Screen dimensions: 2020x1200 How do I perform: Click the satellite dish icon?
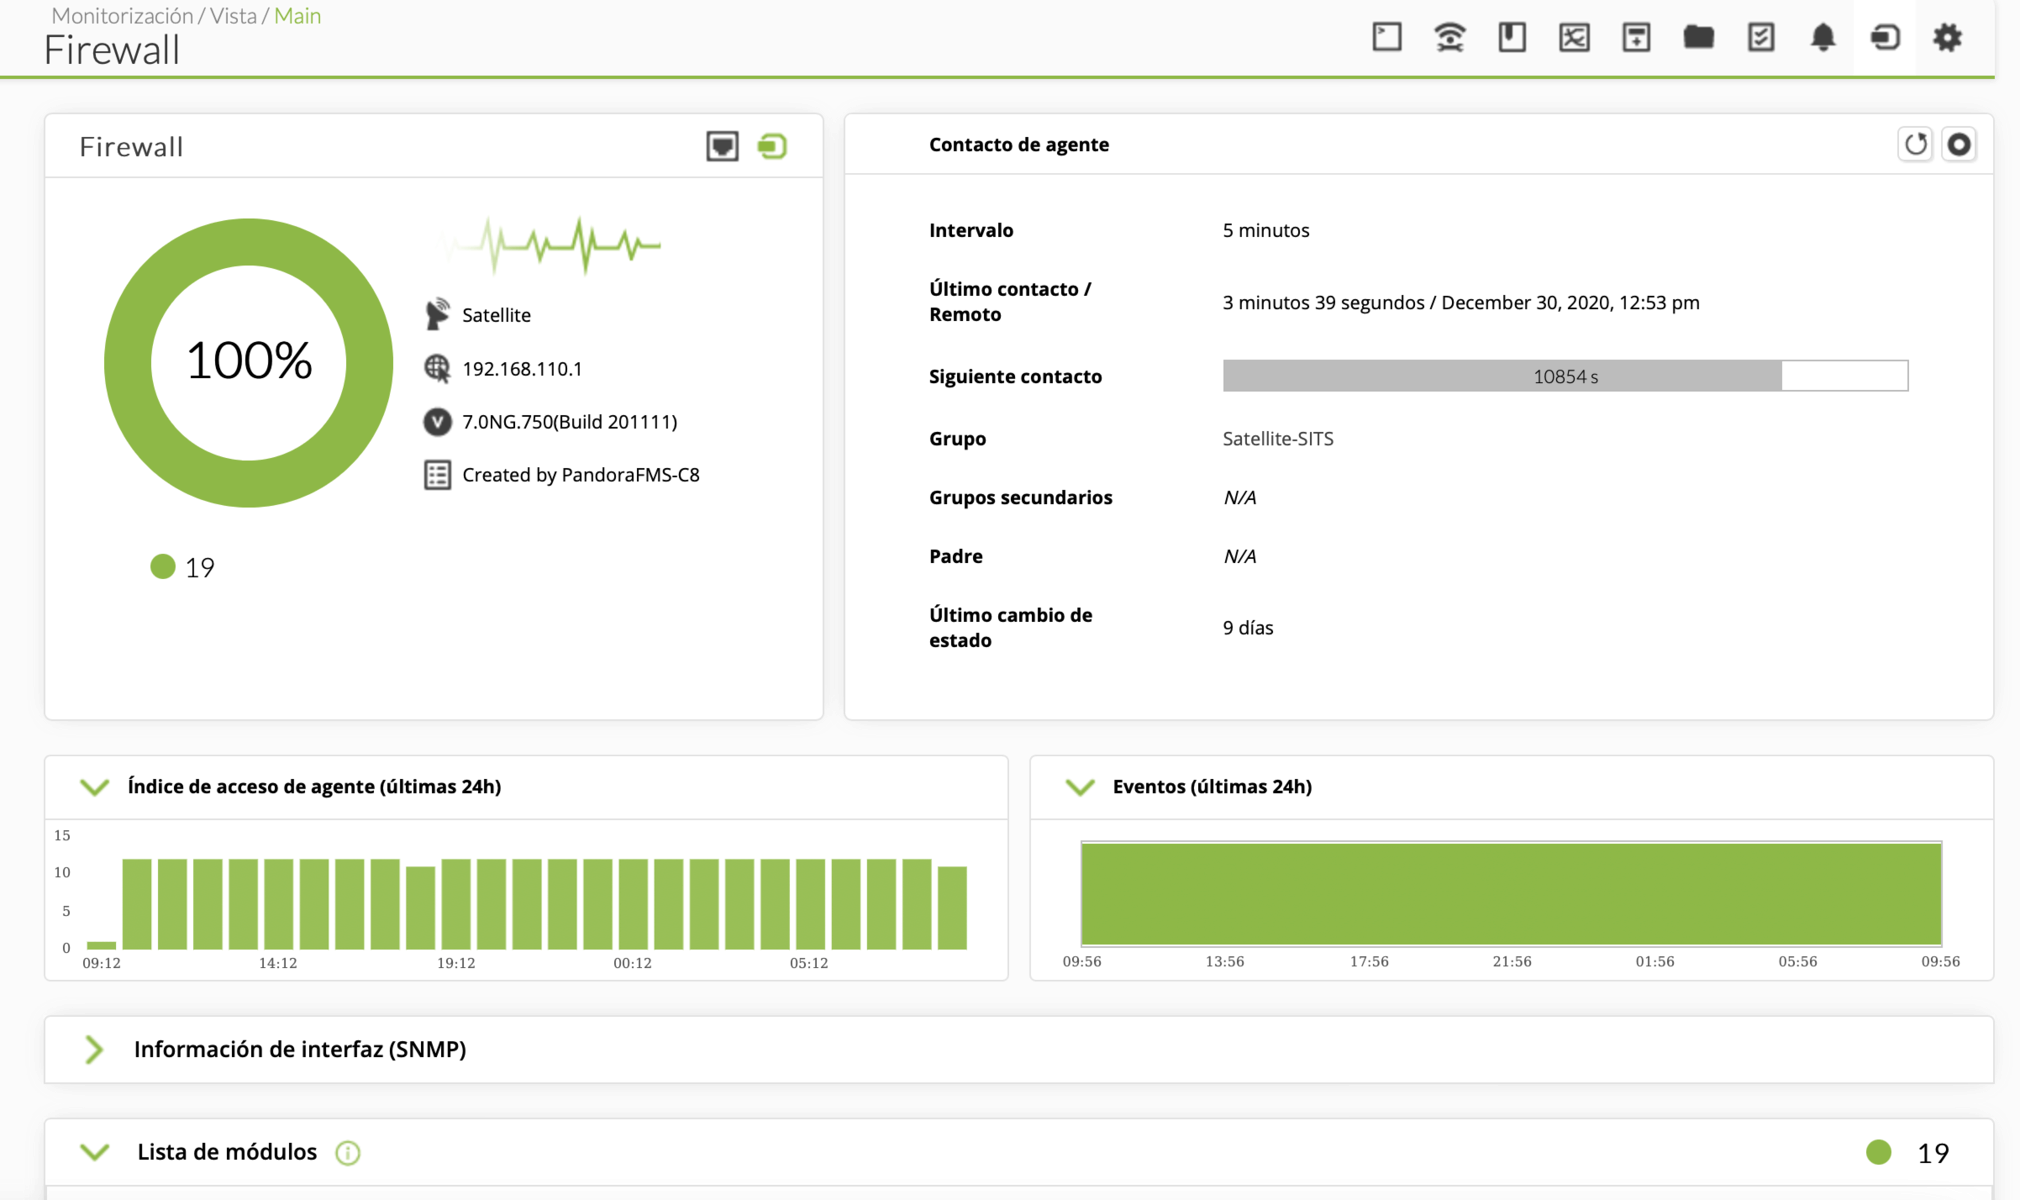(437, 314)
